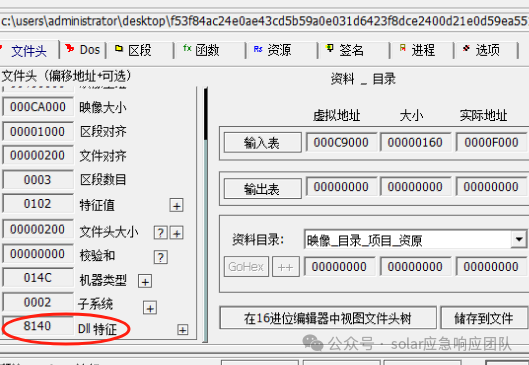529x365 pixels.
Task: Click 资料目录 virtual address field
Action: [x=339, y=266]
